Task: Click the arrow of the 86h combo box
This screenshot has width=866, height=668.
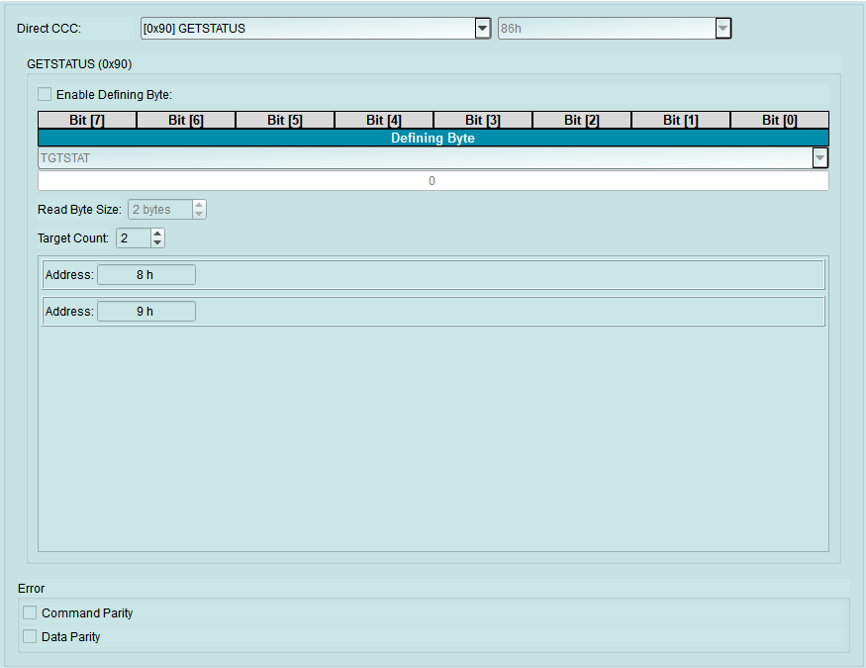Action: [723, 28]
